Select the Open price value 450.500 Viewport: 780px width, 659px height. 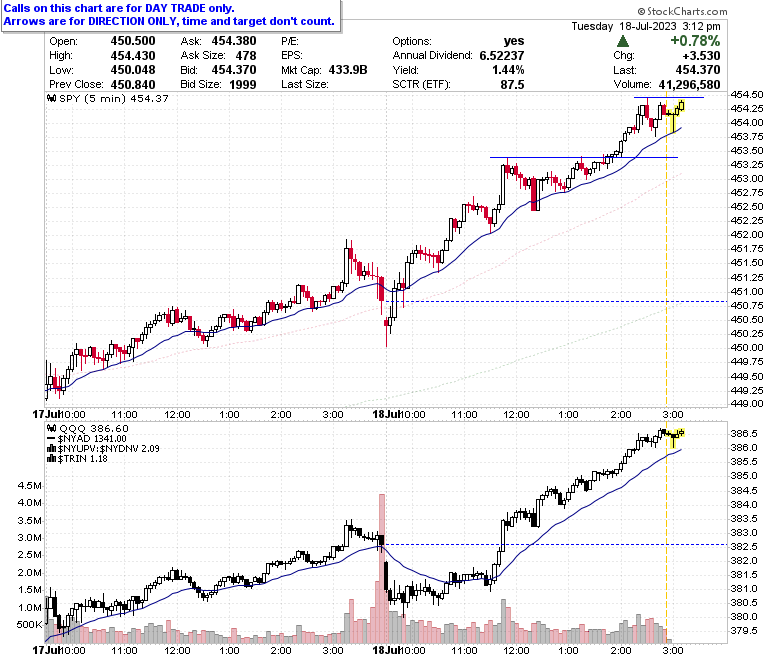click(133, 41)
